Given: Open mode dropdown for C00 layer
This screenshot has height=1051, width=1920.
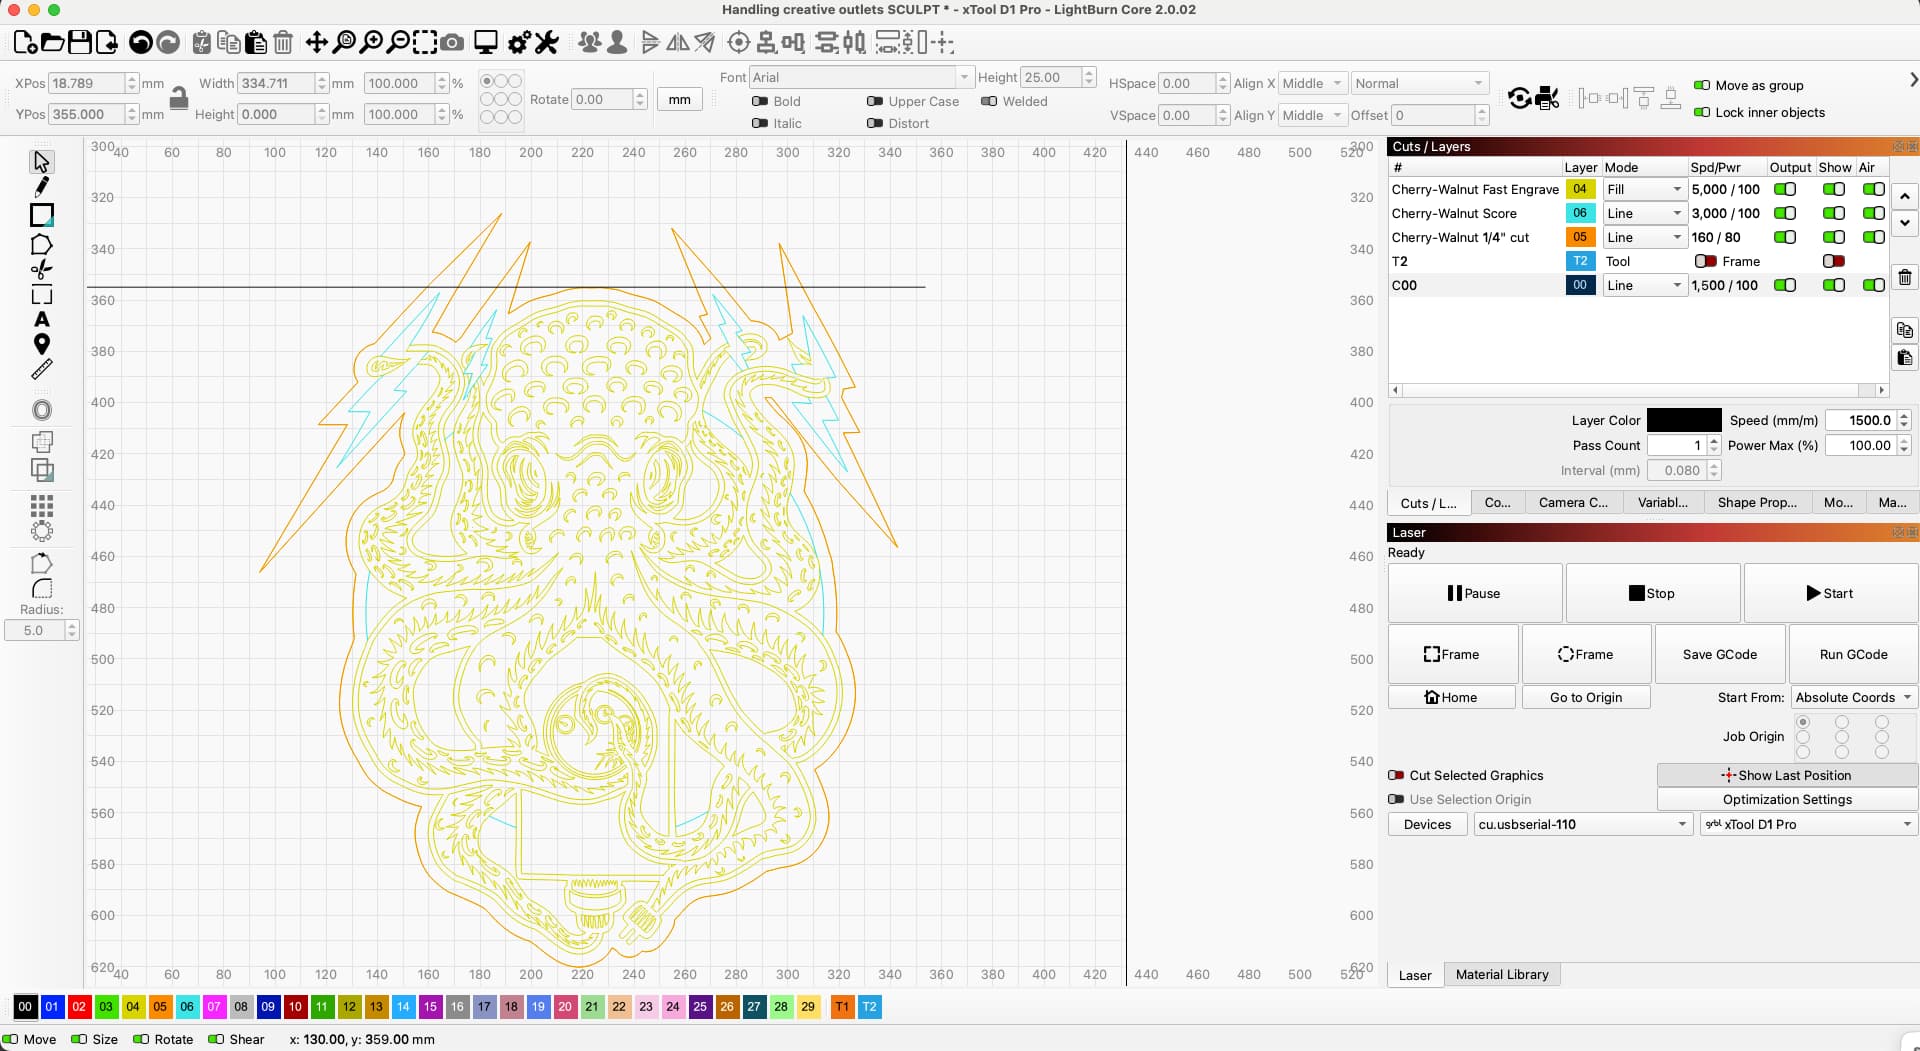Looking at the screenshot, I should click(x=1645, y=285).
